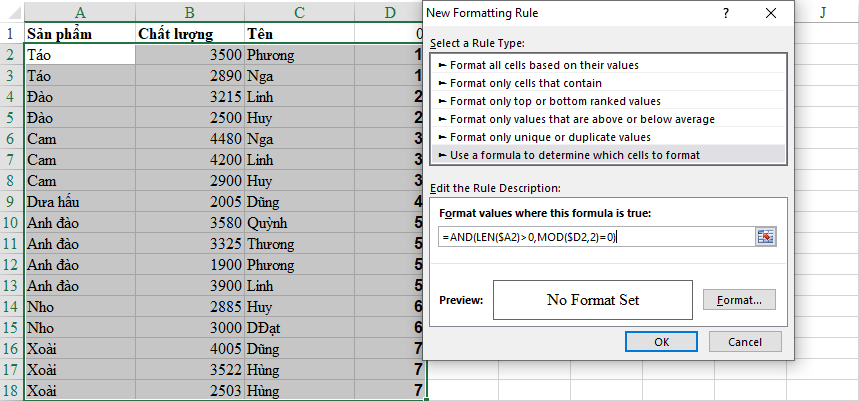Screen dimensions: 859x401
Task: Click cell with value 4480
Action: (x=190, y=139)
